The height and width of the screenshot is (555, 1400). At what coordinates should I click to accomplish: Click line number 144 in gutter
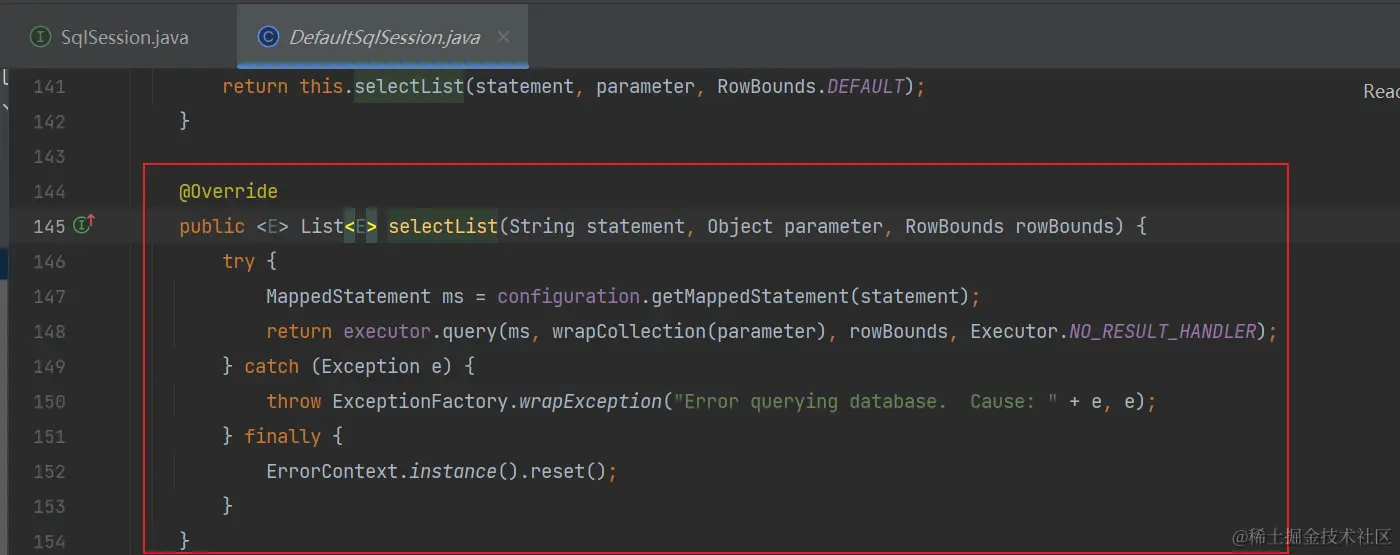[x=48, y=192]
